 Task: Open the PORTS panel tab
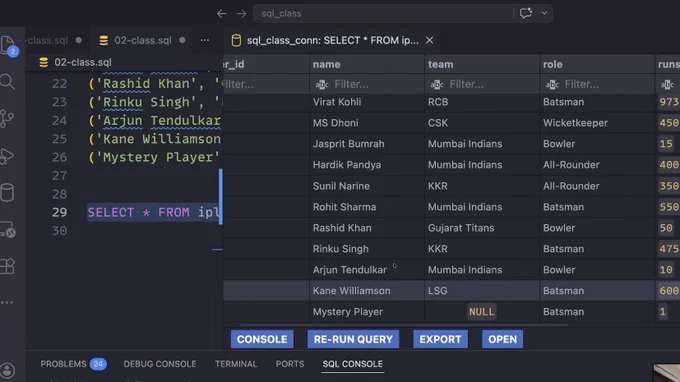coord(290,364)
